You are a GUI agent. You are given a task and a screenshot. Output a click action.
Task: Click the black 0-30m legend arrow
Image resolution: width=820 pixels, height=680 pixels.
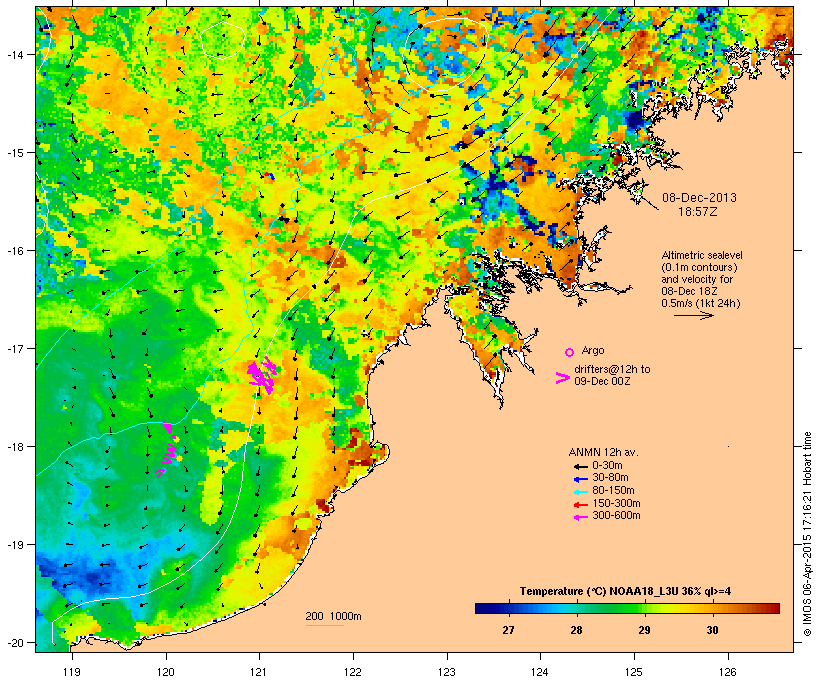581,466
